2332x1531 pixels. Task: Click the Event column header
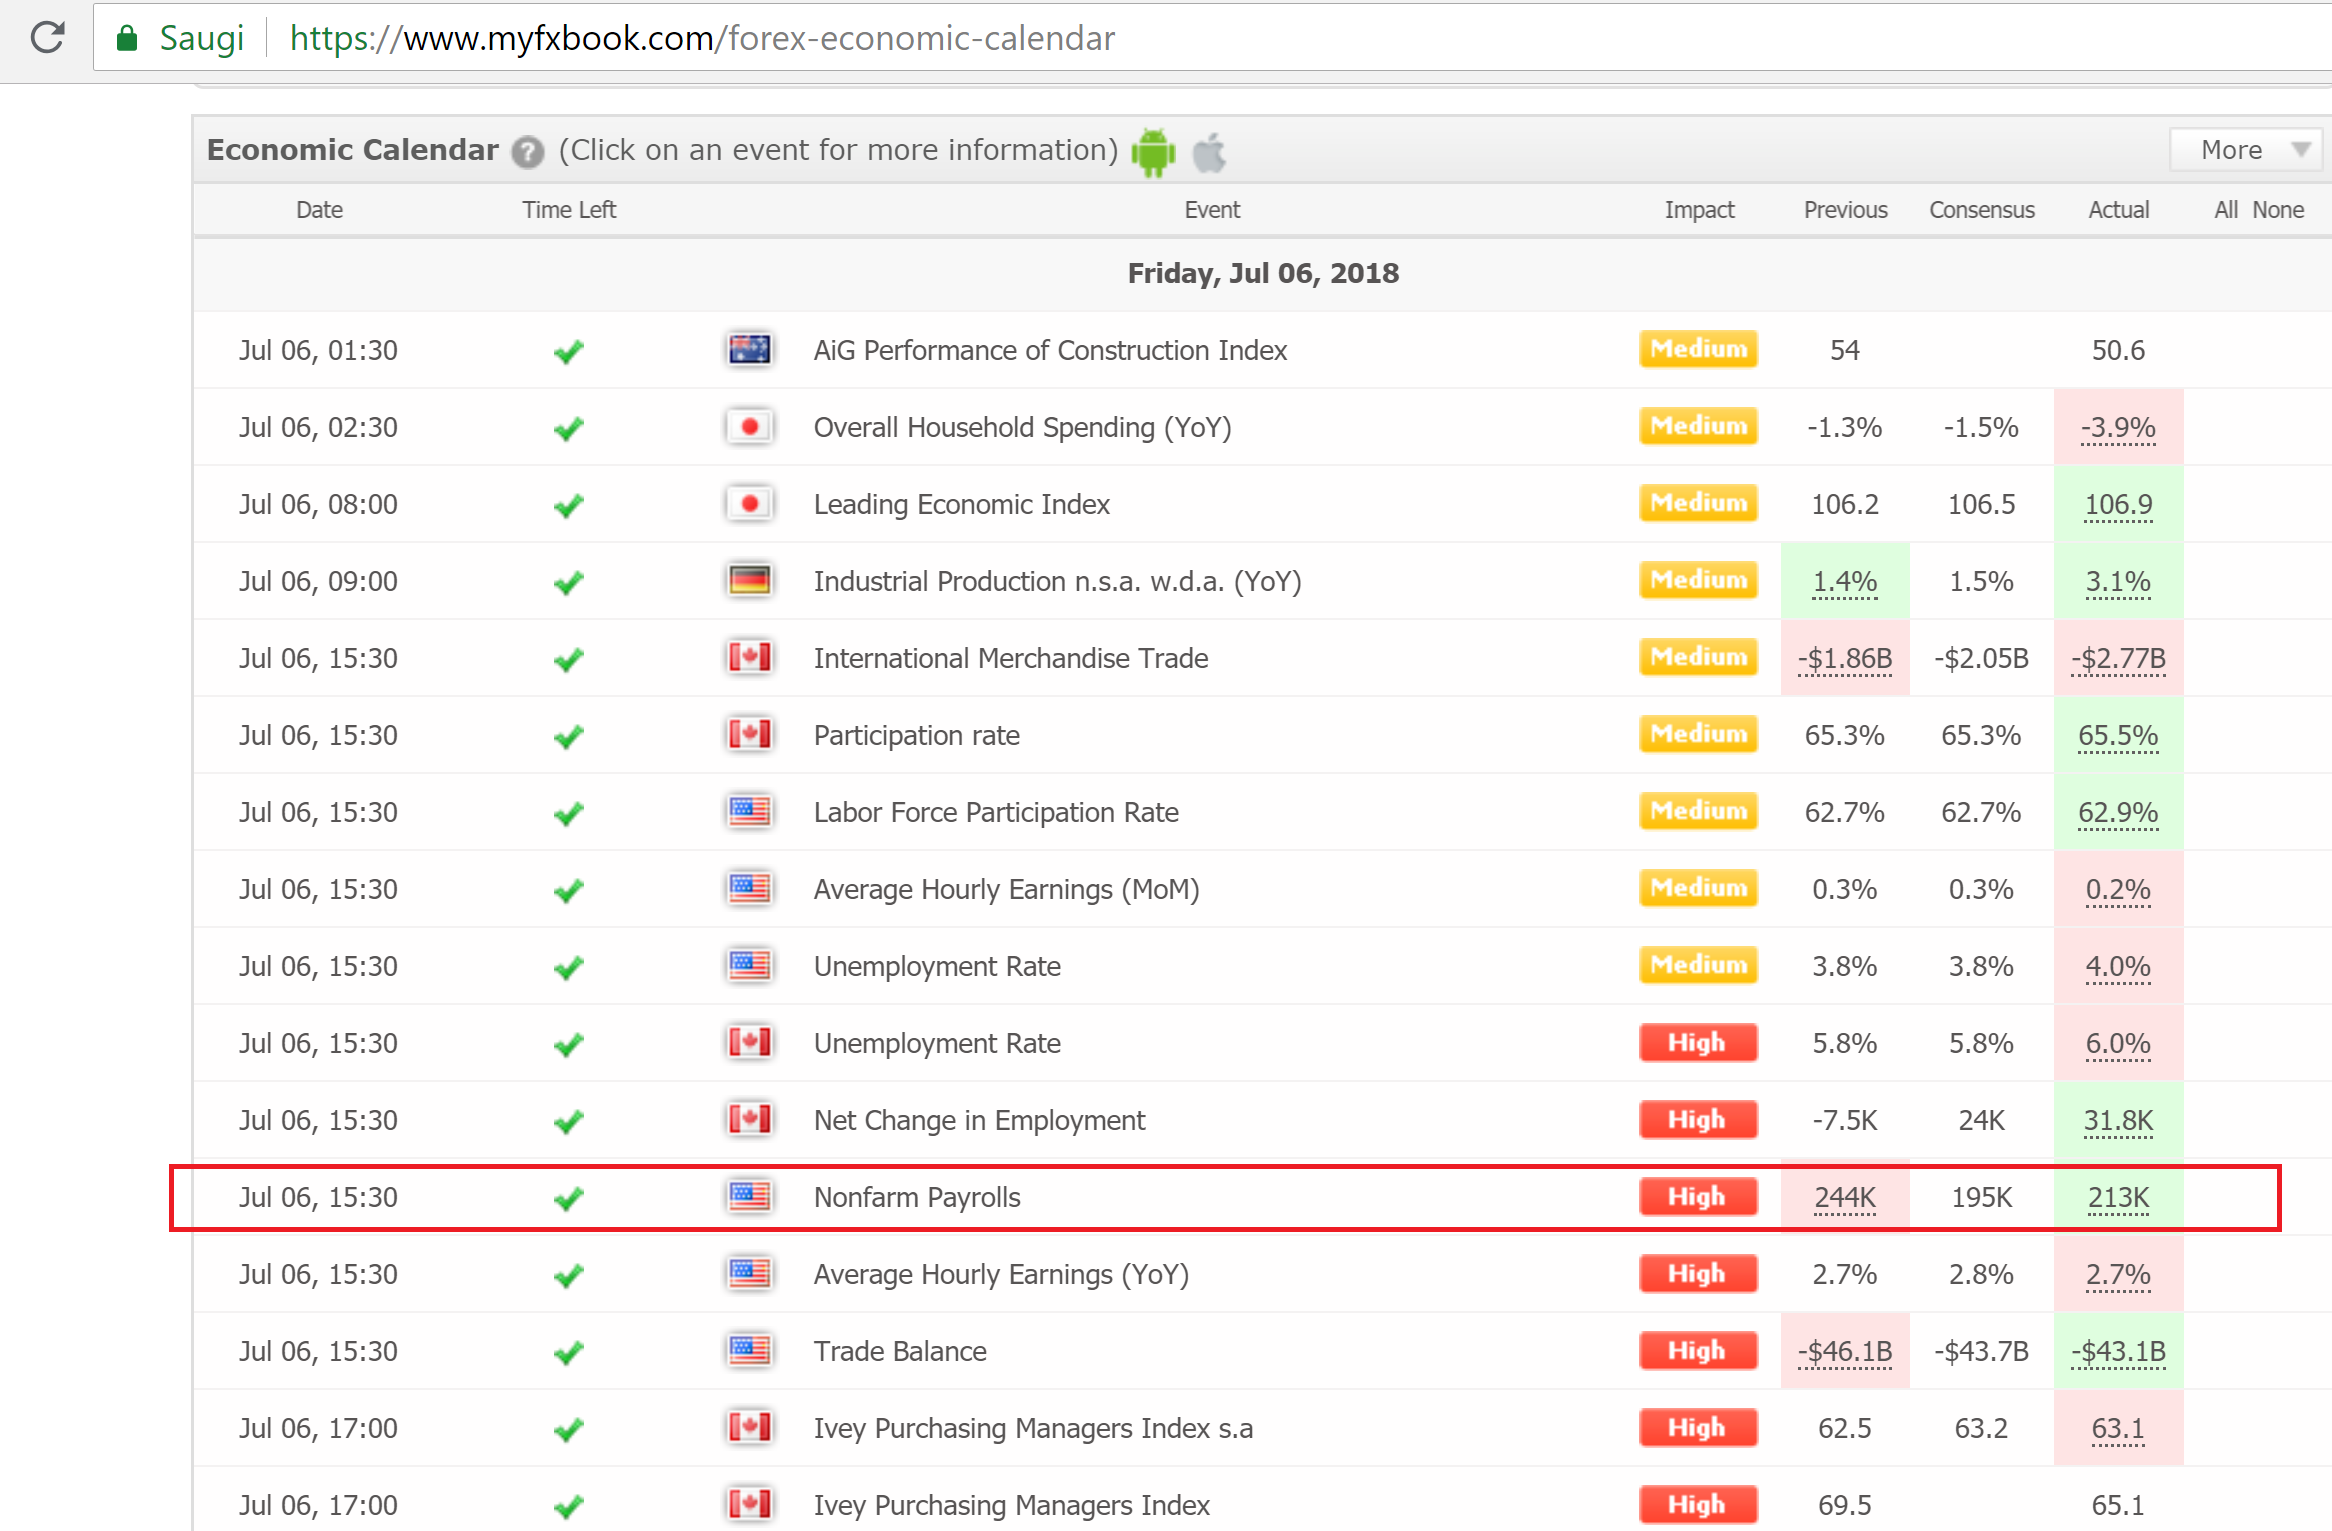[x=1212, y=210]
